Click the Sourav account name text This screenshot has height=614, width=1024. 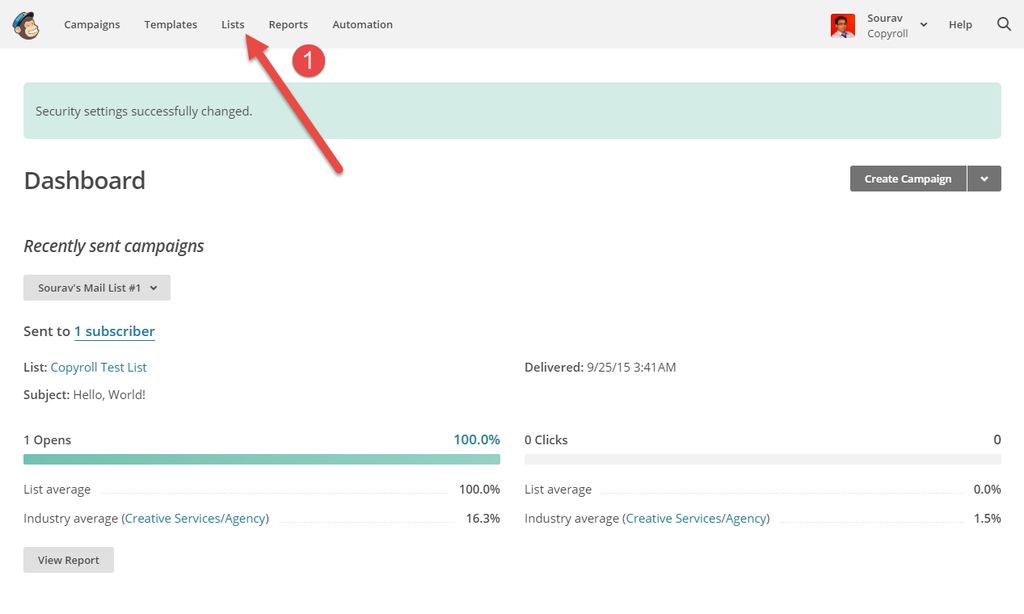pos(885,18)
